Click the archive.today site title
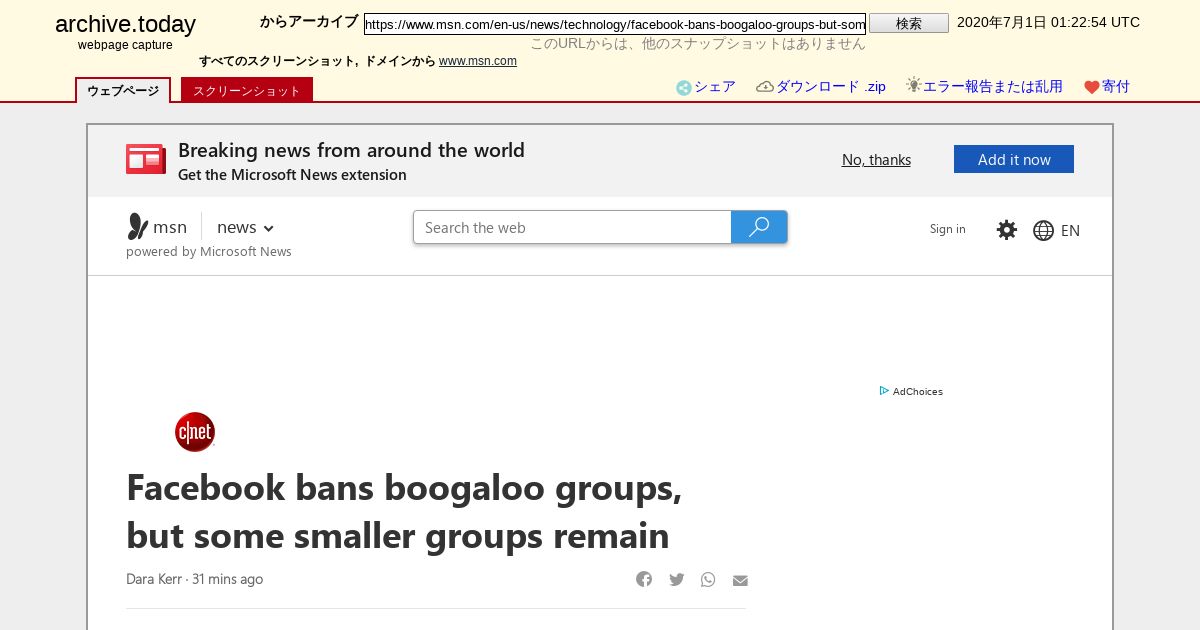This screenshot has width=1200, height=630. click(x=125, y=24)
